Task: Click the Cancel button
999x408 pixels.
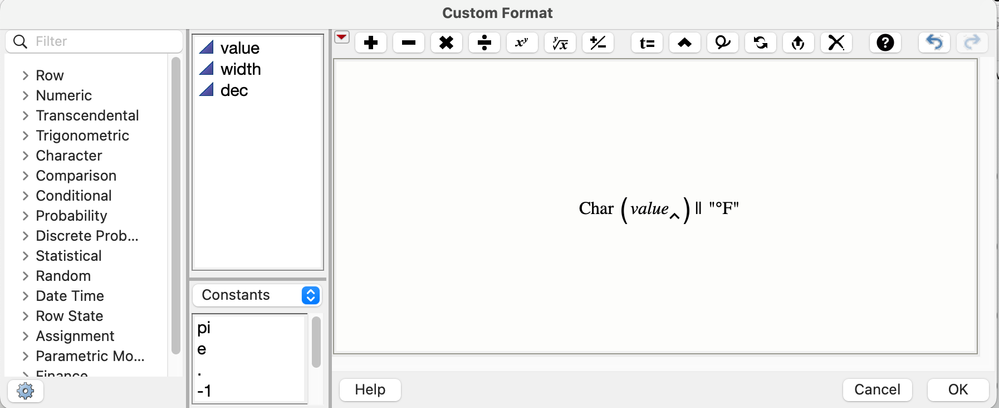Action: click(x=877, y=390)
